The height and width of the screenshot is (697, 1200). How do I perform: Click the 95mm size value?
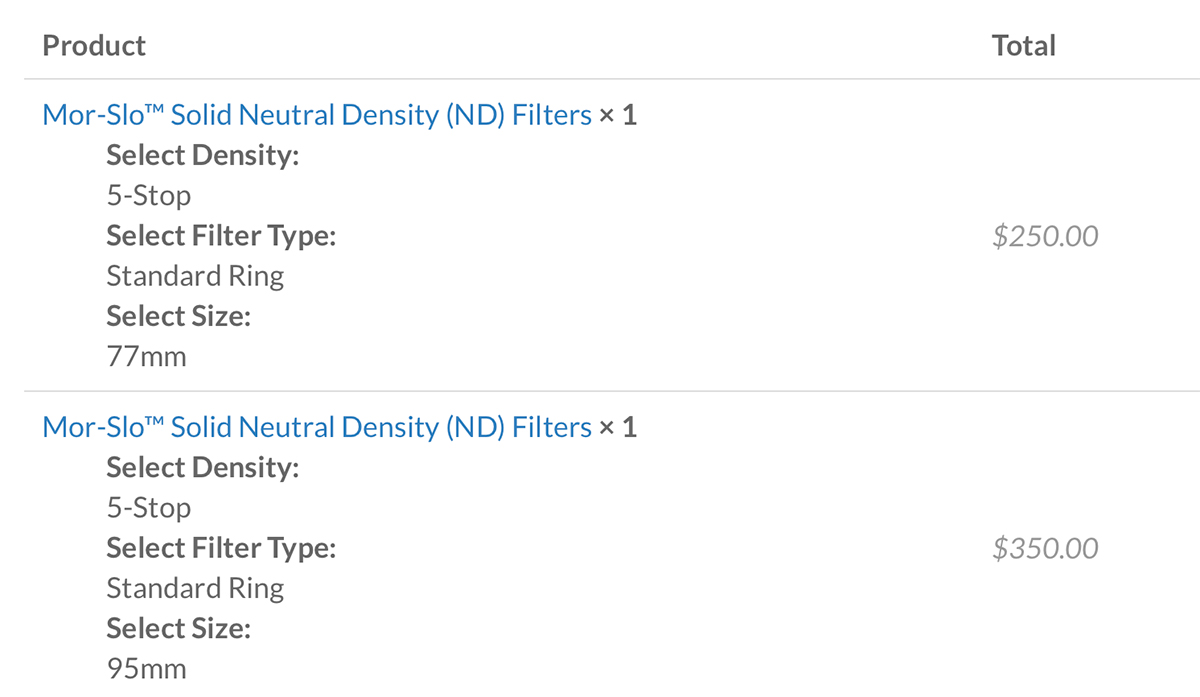pos(147,669)
